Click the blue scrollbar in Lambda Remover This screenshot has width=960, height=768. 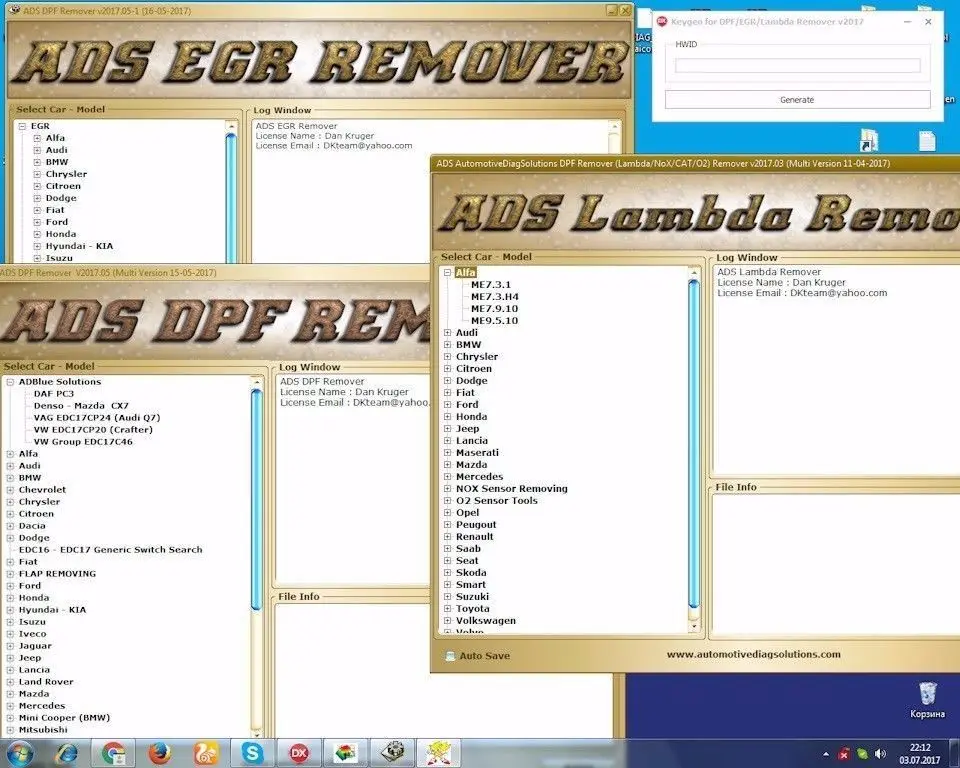point(695,440)
